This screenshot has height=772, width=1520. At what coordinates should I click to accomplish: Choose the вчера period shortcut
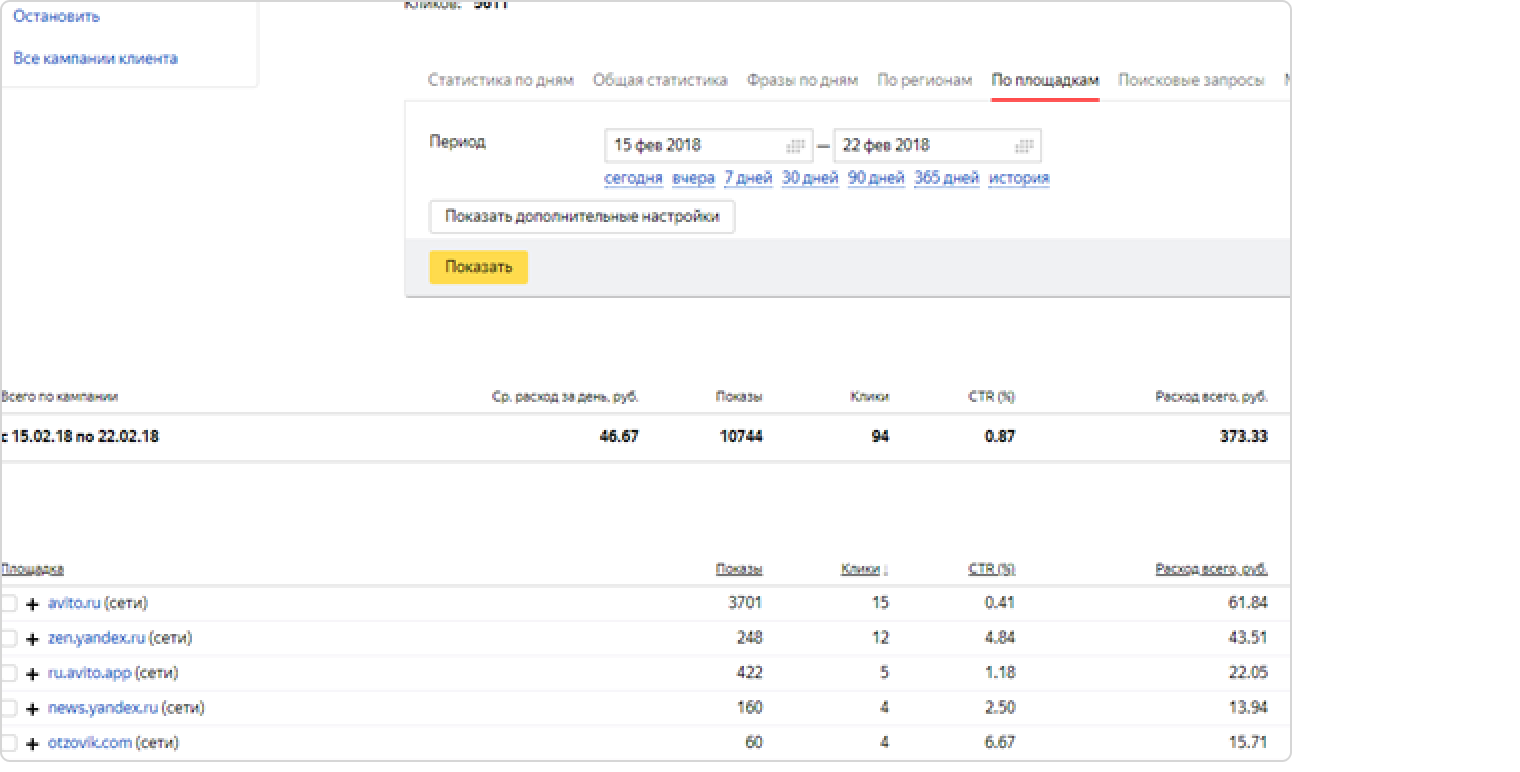(693, 178)
